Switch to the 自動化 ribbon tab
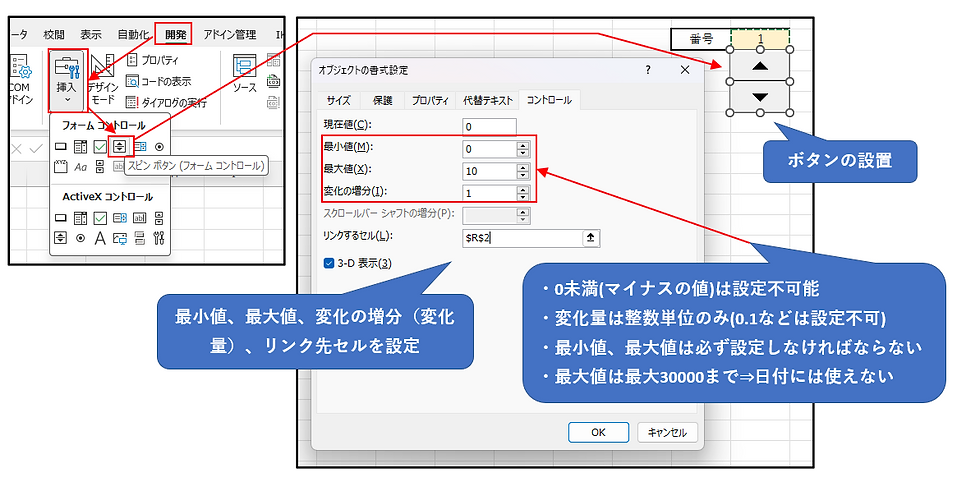 point(132,34)
